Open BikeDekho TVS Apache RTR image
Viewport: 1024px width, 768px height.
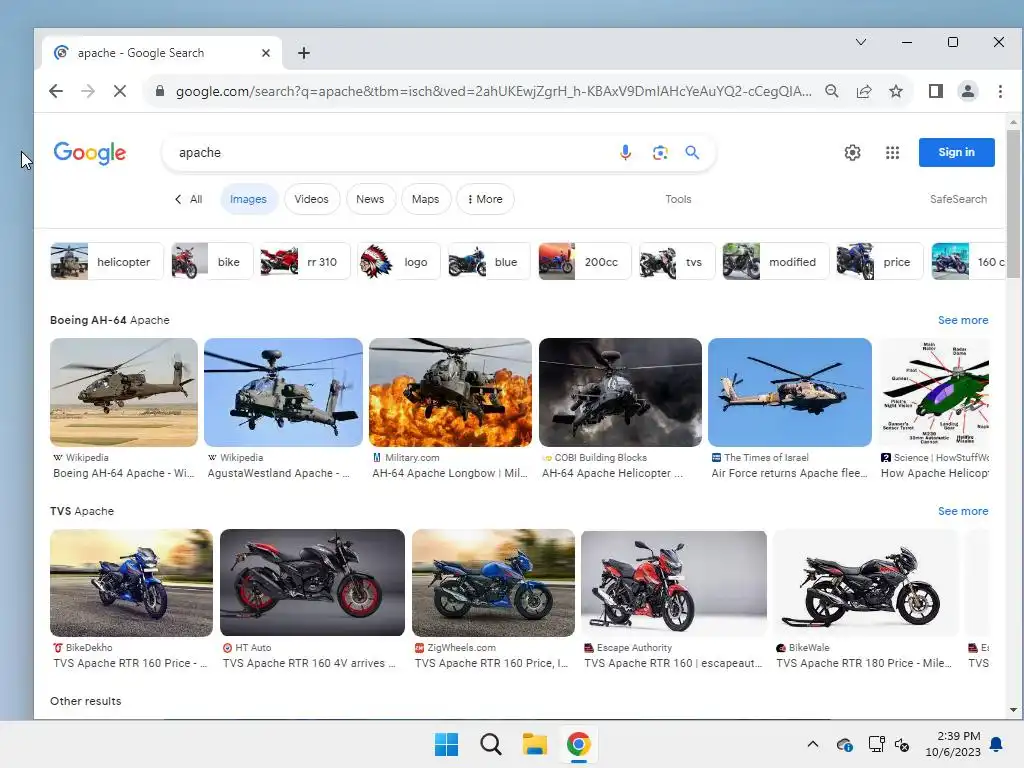(x=131, y=583)
